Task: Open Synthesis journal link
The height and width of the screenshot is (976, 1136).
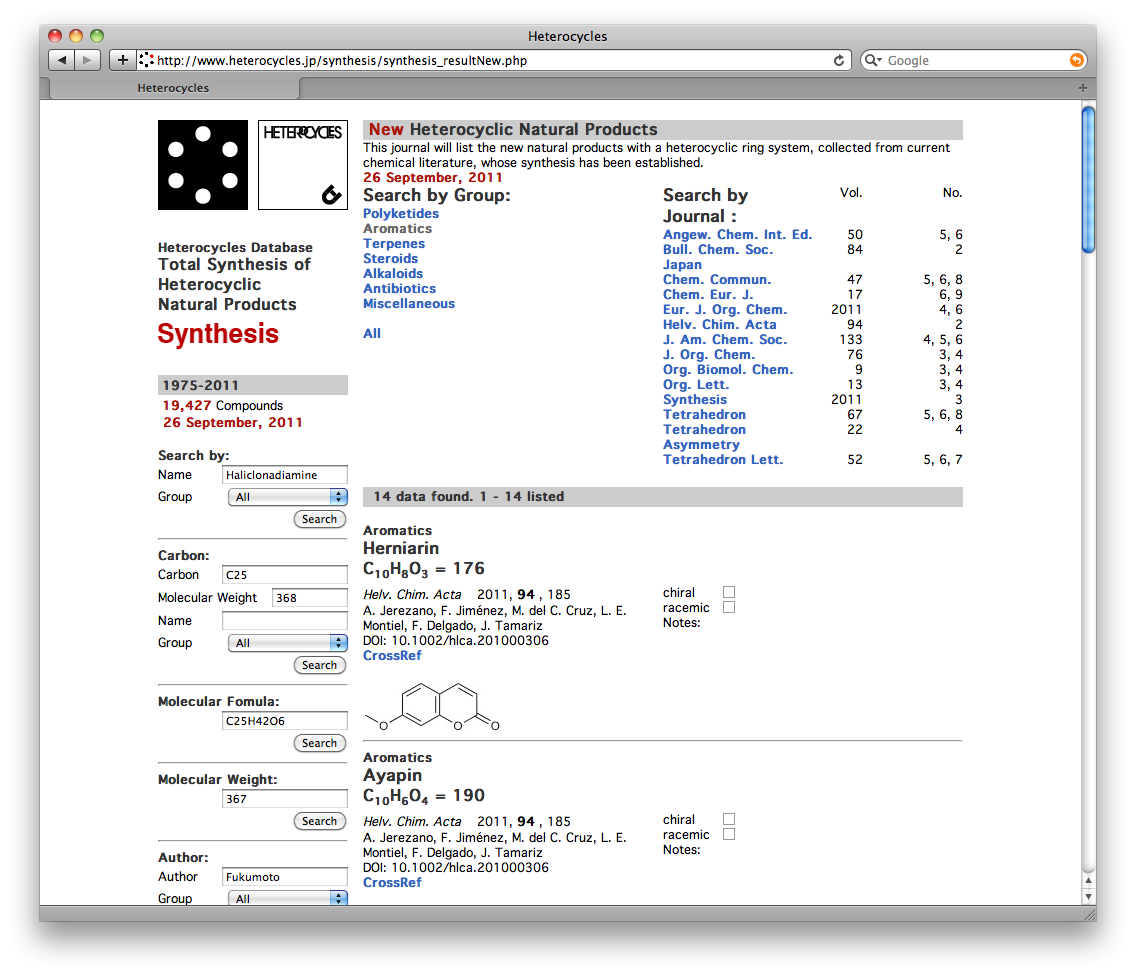Action: [x=695, y=399]
